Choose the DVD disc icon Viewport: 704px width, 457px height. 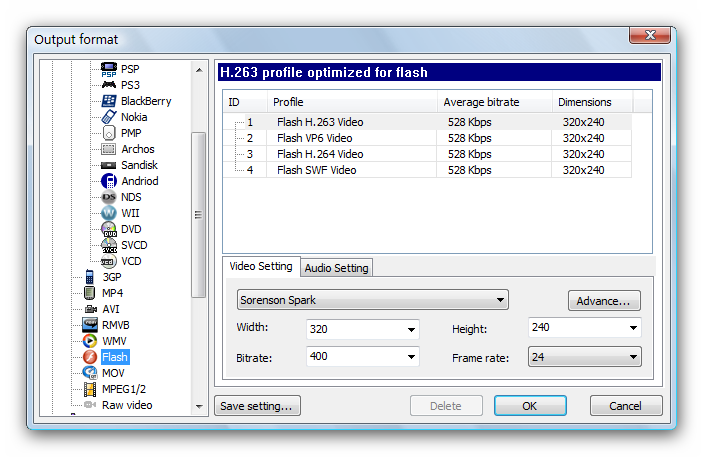pyautogui.click(x=109, y=229)
